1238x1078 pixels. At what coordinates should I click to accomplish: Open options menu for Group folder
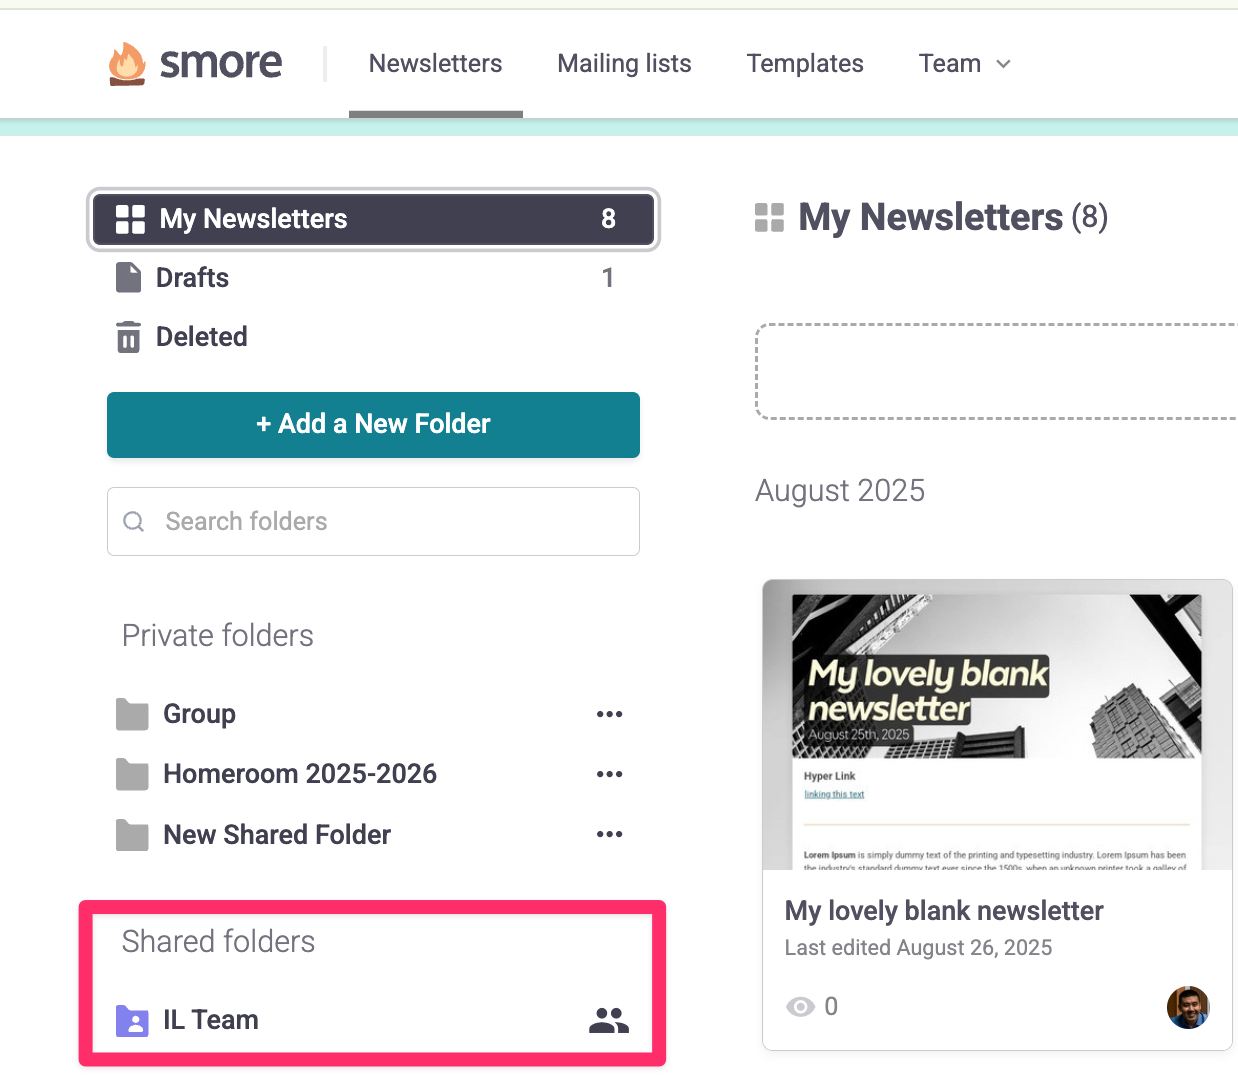point(609,714)
